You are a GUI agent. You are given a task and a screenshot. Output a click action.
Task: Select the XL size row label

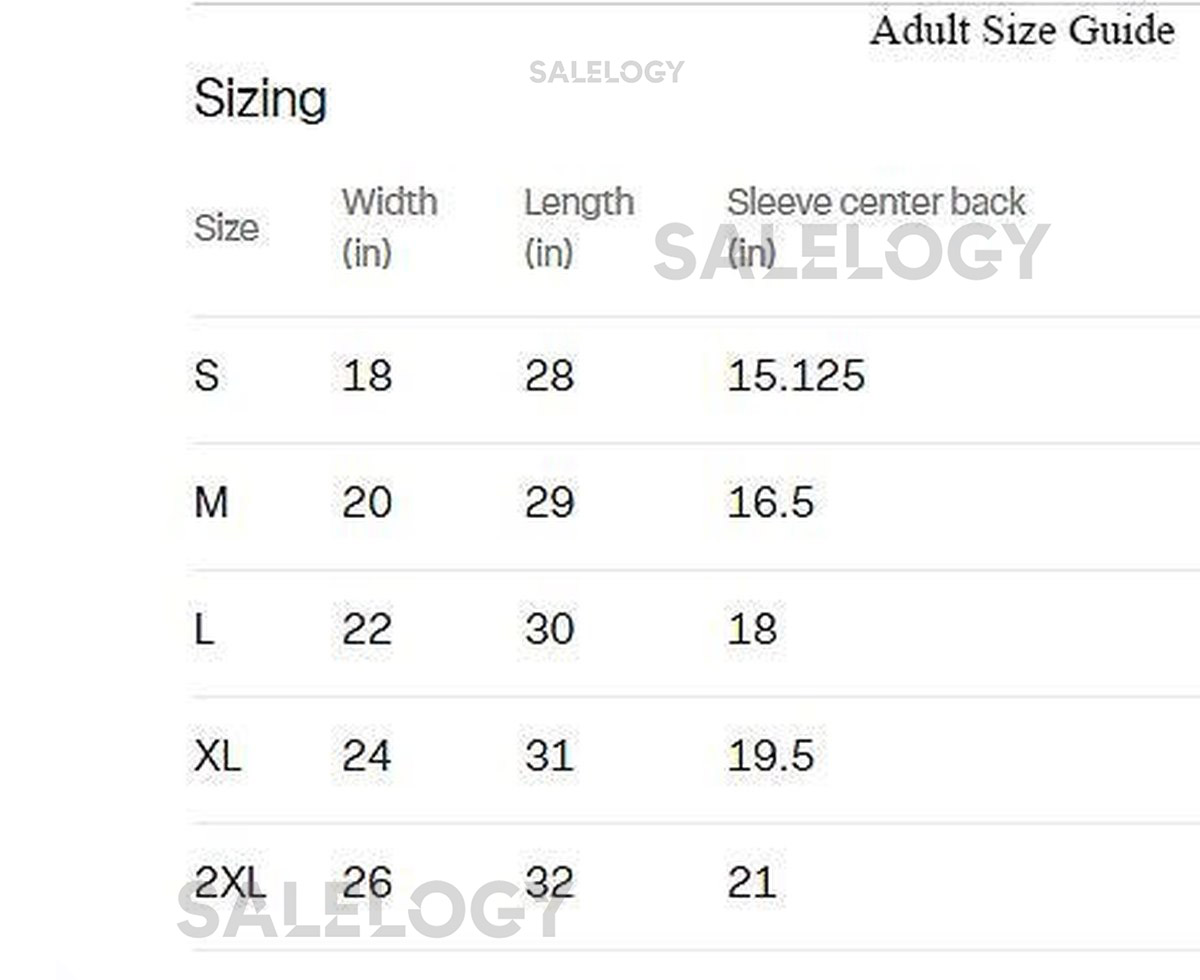pos(217,756)
